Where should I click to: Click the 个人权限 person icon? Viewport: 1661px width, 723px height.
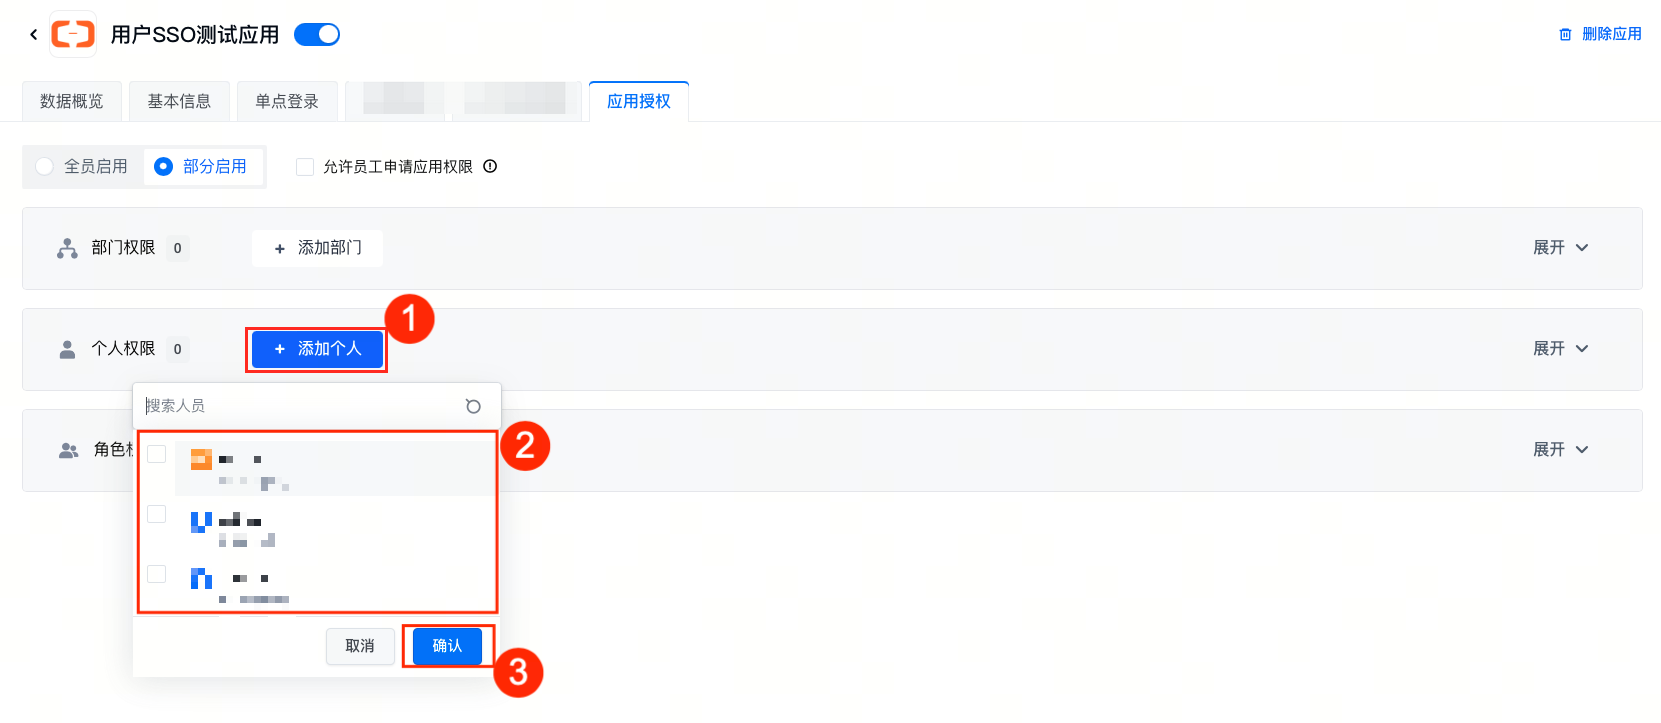67,349
